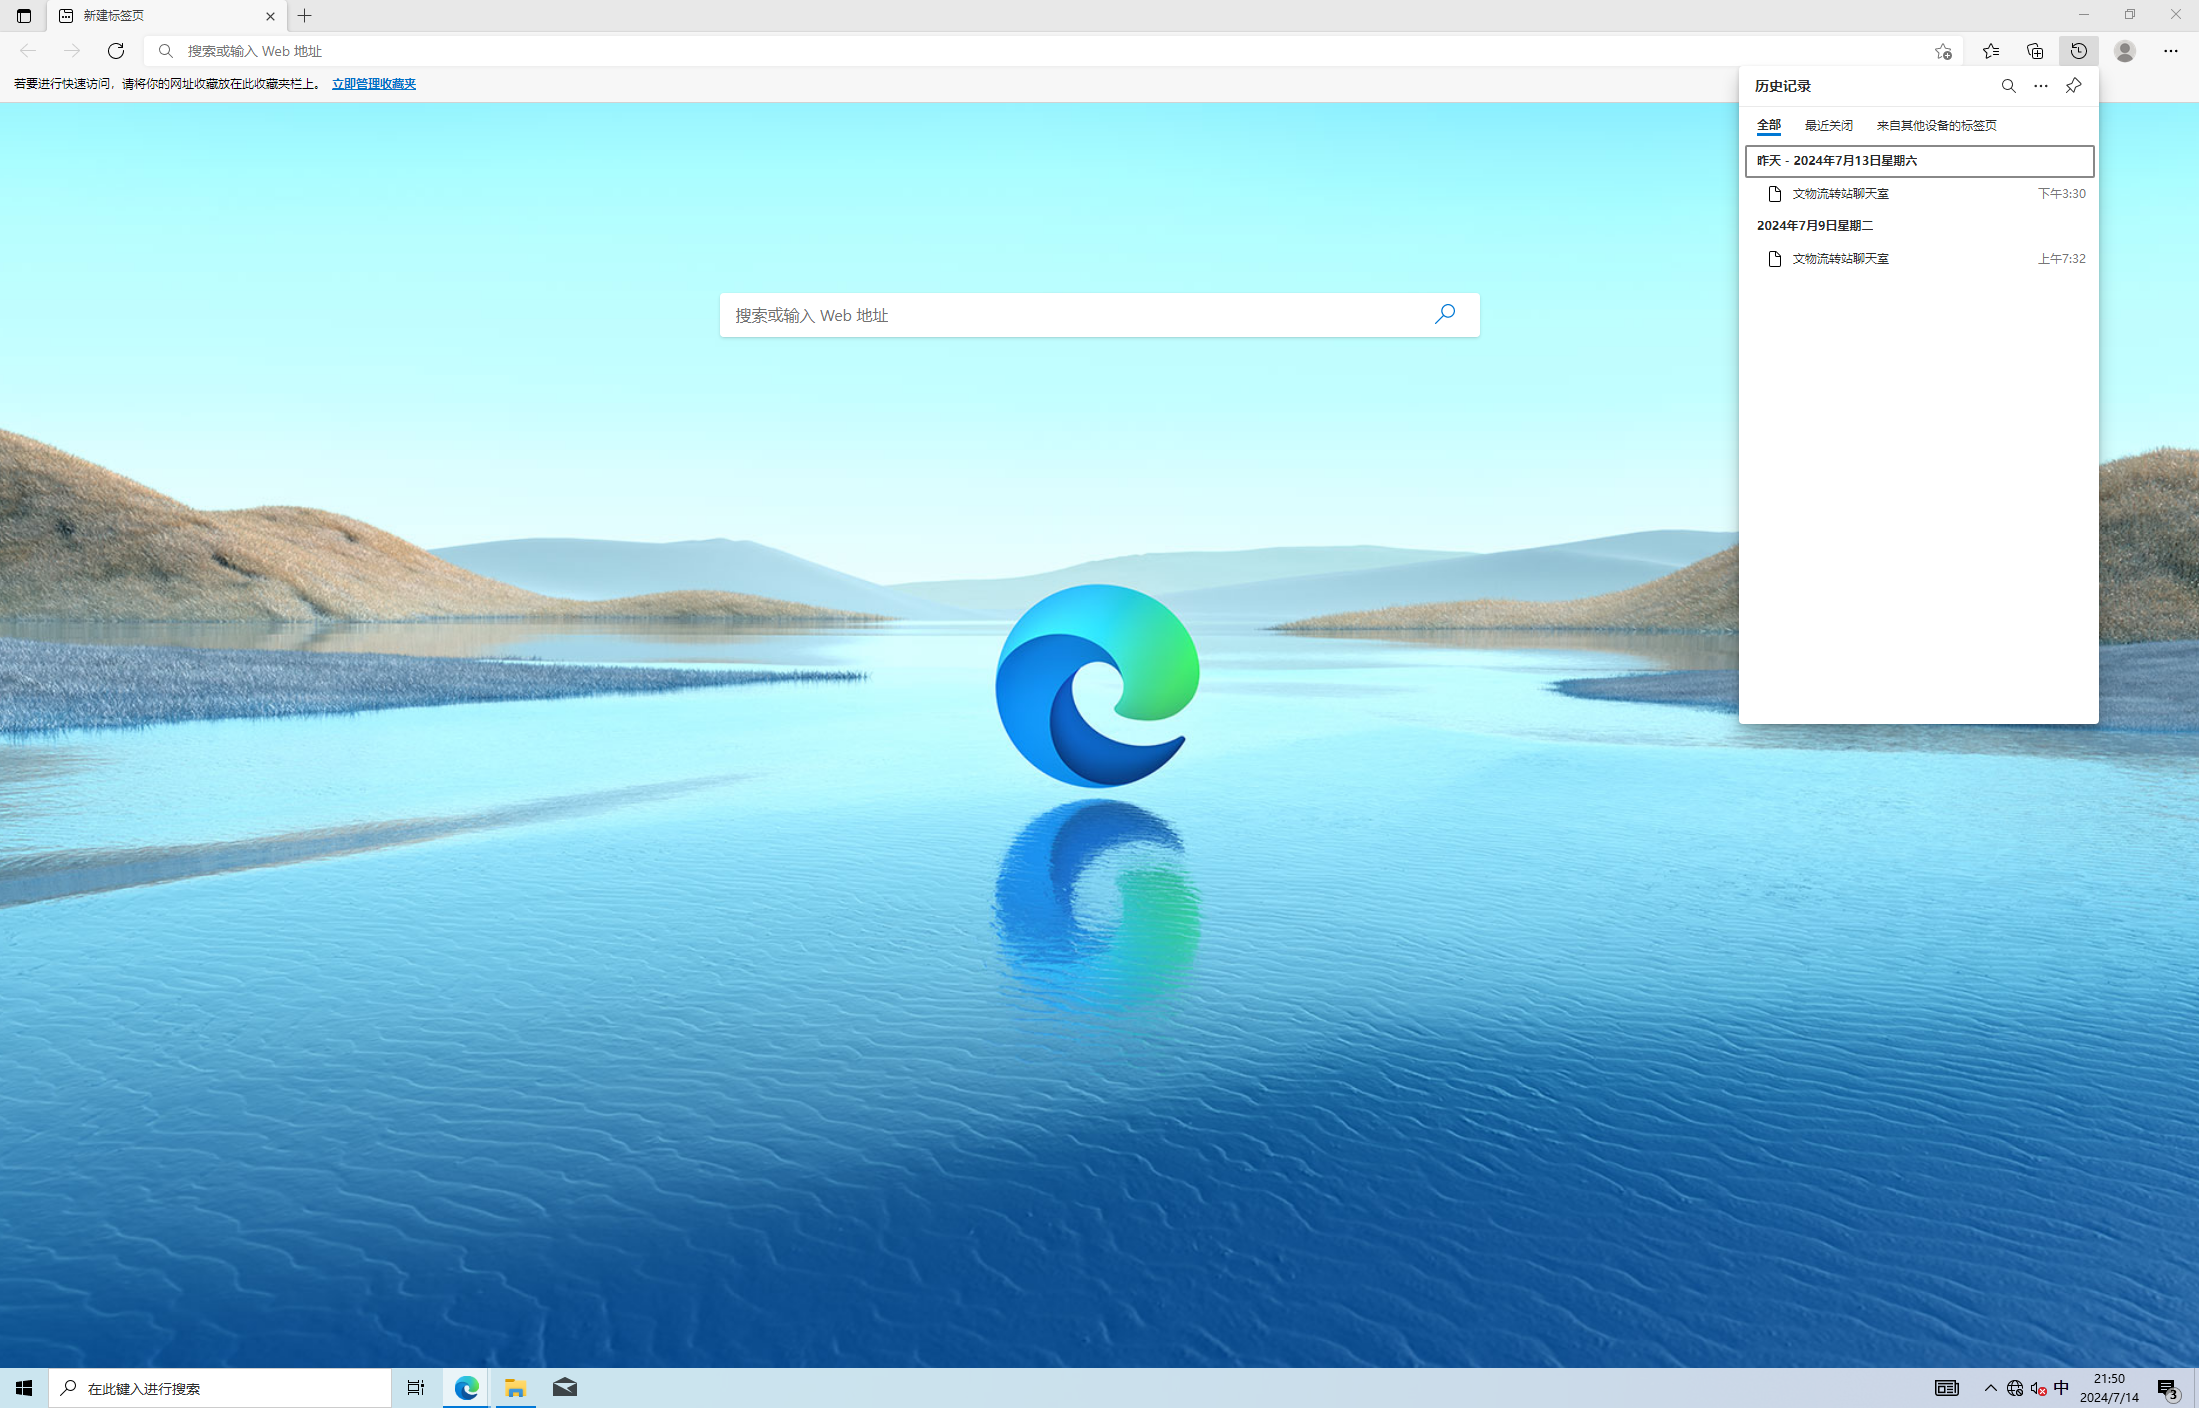Open Edge Settings and more menu
Viewport: 2199px width, 1408px height.
2171,51
